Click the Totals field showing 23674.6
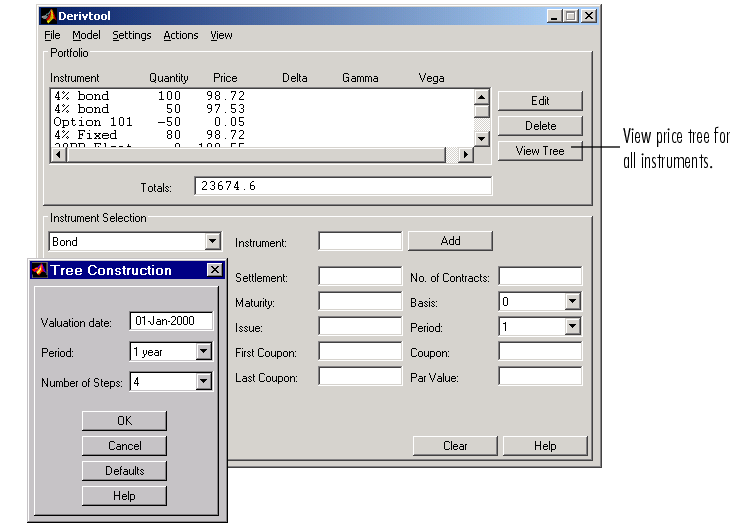Screen dimensions: 740x529 point(343,186)
